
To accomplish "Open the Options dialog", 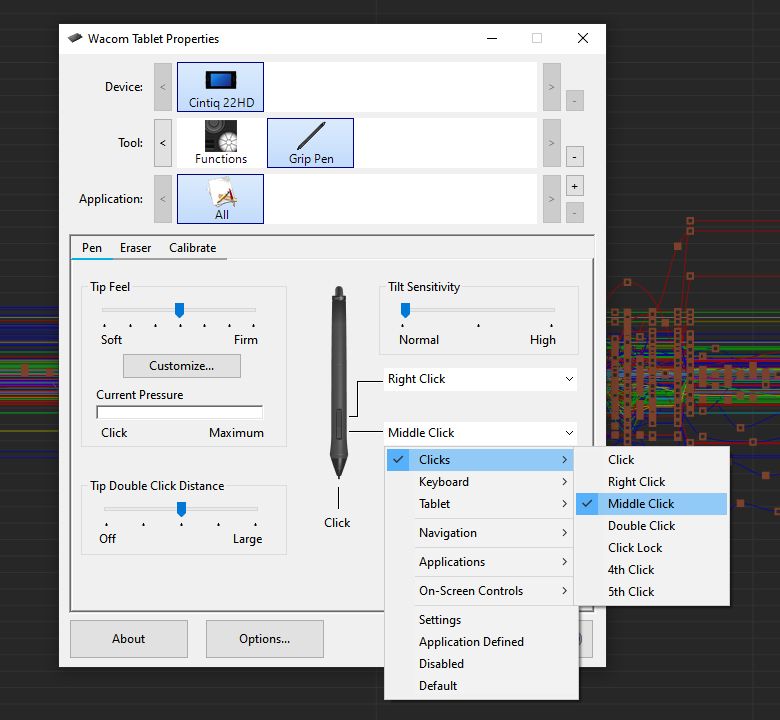I will click(x=265, y=639).
